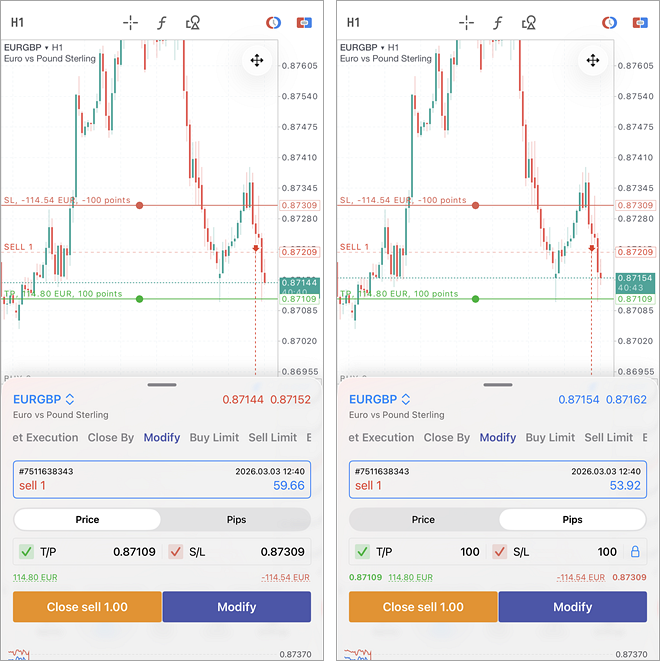Image resolution: width=660 pixels, height=661 pixels.
Task: Open EURGBP symbol selector in left panel
Action: (x=43, y=399)
